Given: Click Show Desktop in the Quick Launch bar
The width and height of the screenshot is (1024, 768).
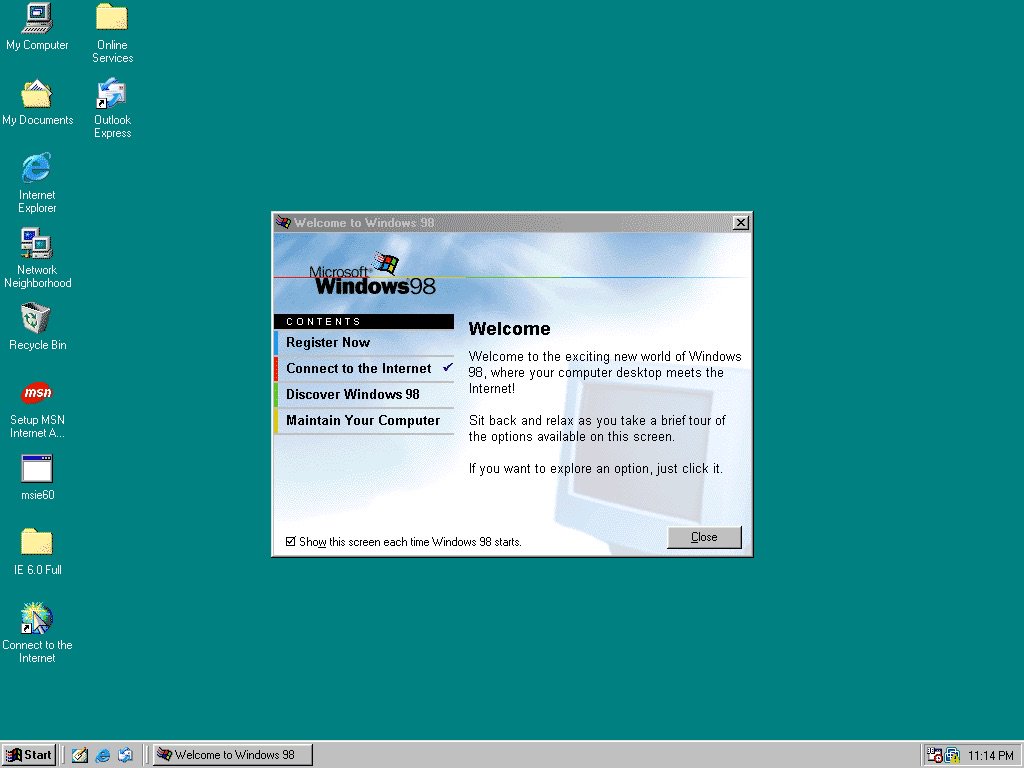Looking at the screenshot, I should 79,755.
